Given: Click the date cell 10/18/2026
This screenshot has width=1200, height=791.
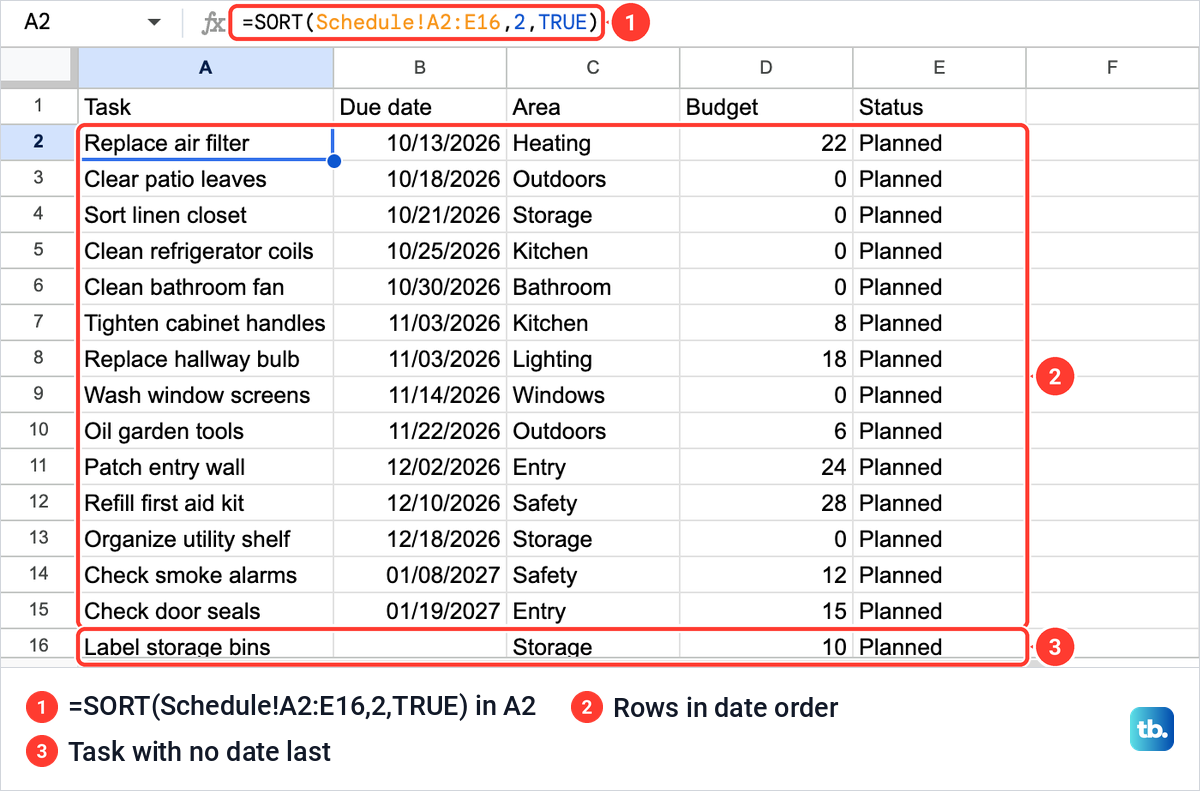Looking at the screenshot, I should pyautogui.click(x=420, y=179).
